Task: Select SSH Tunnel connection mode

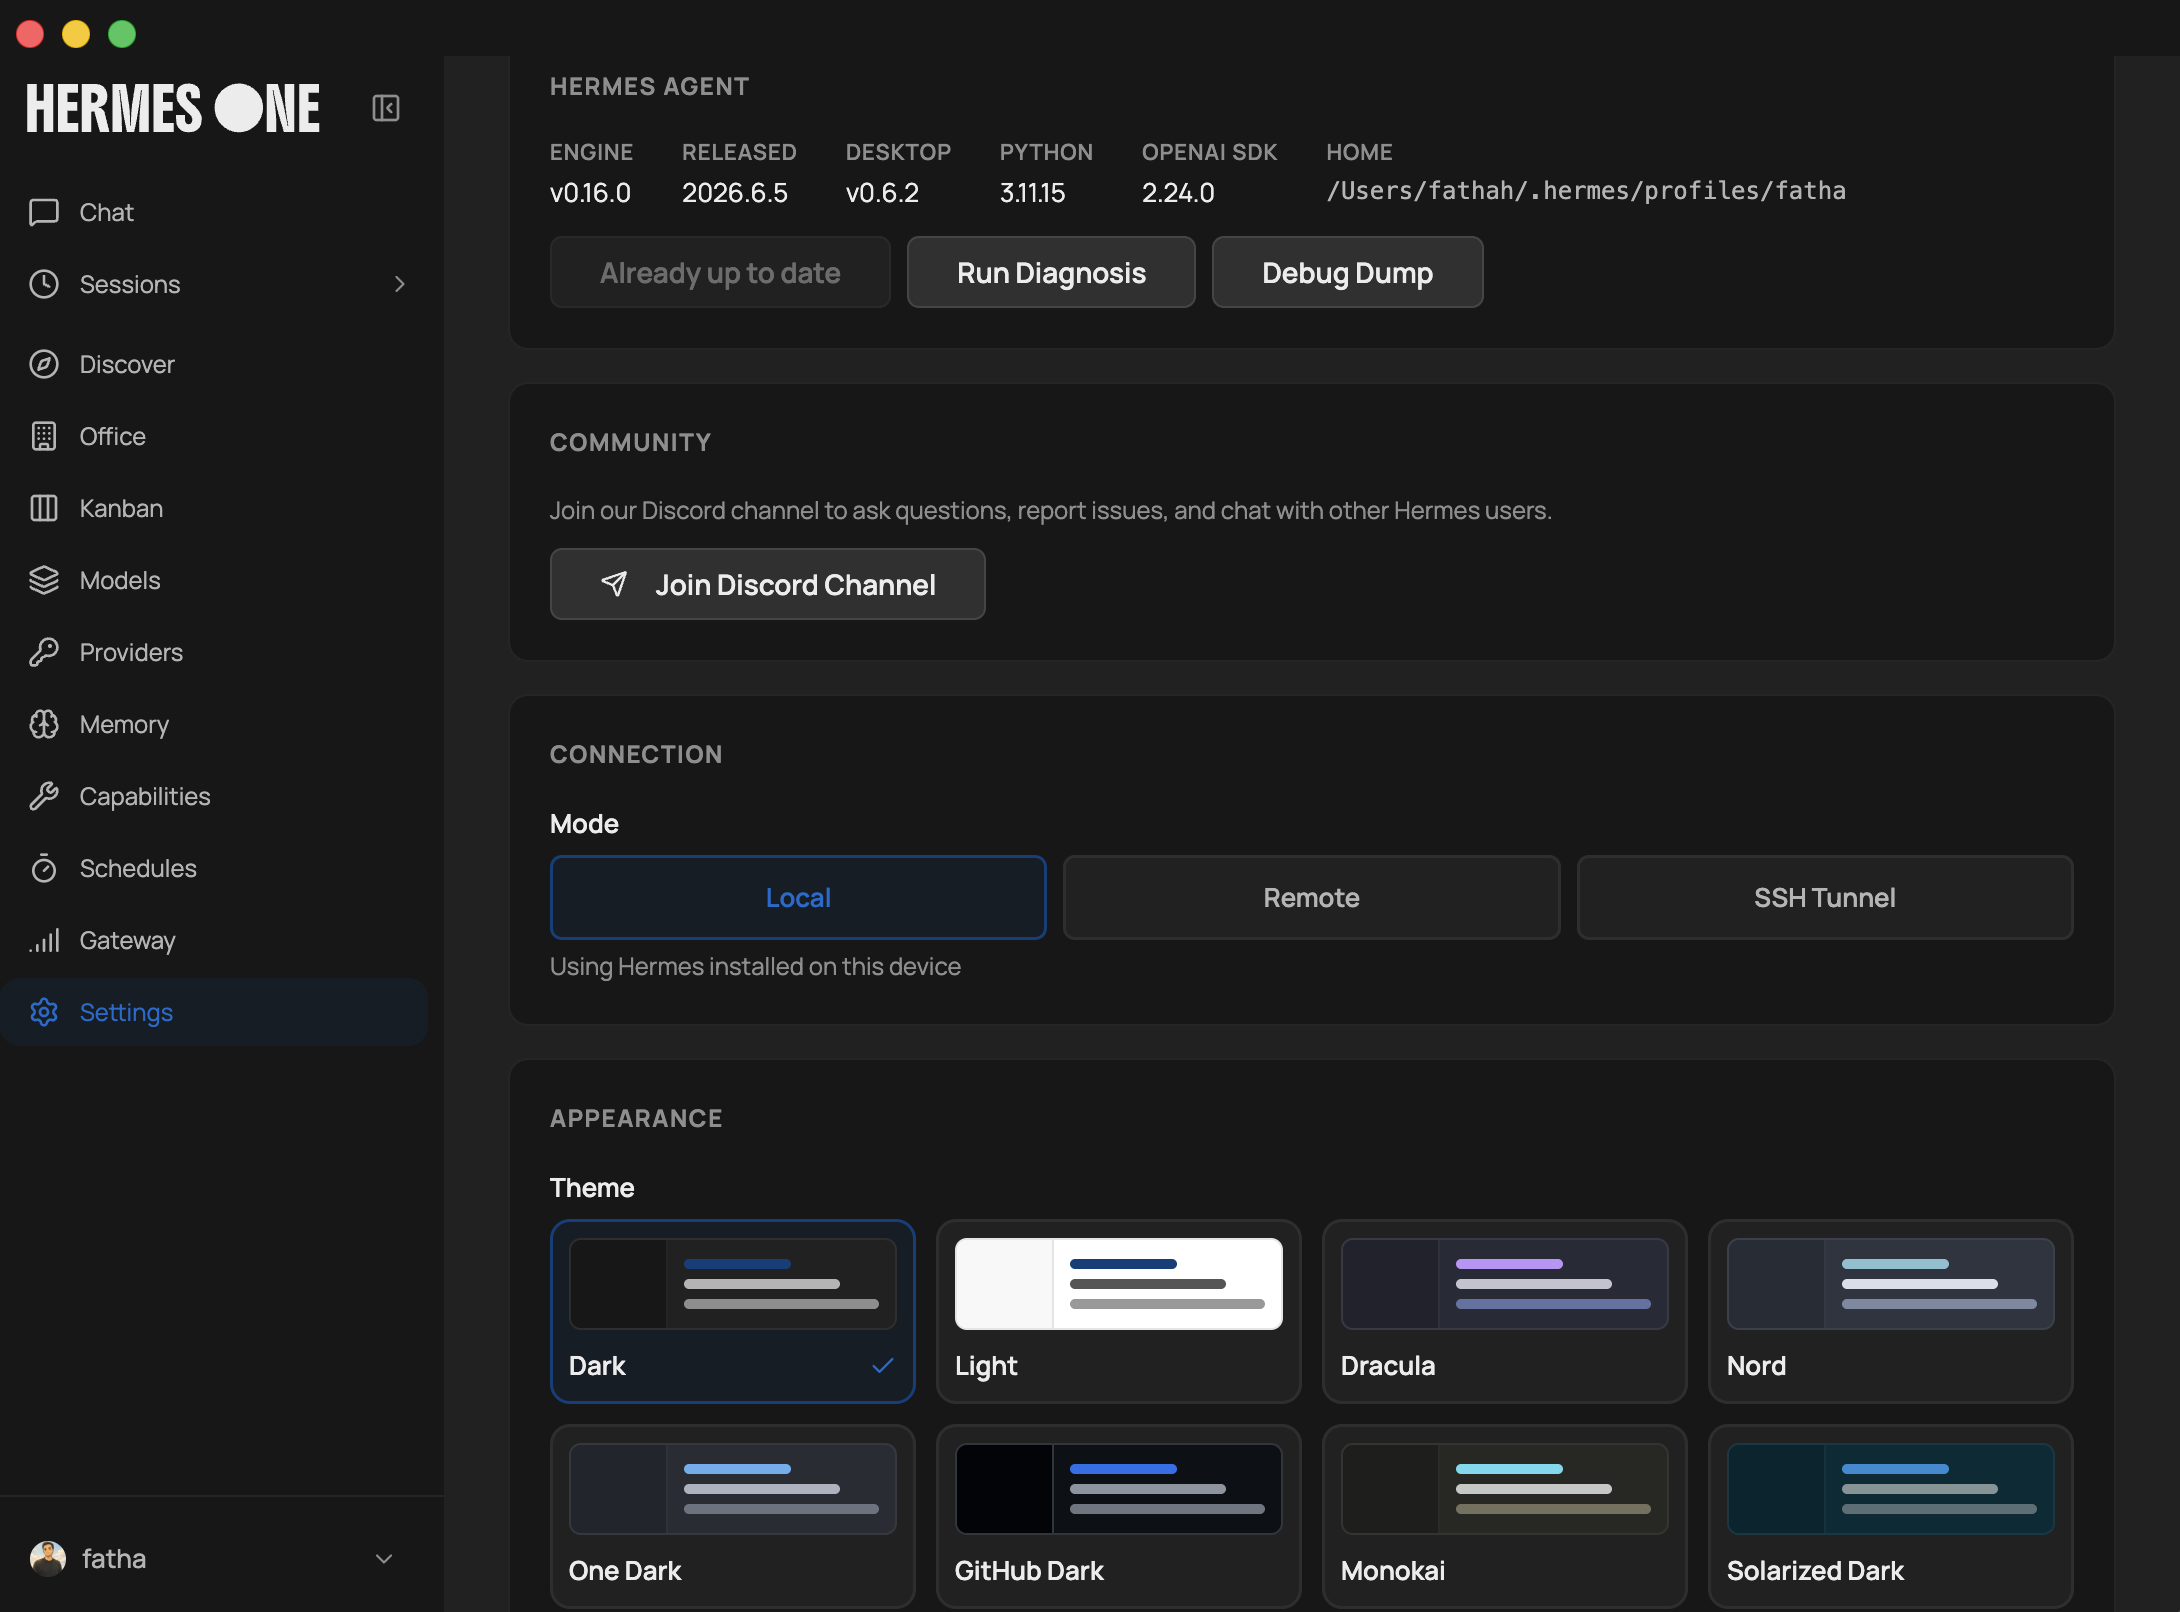Action: [x=1825, y=897]
